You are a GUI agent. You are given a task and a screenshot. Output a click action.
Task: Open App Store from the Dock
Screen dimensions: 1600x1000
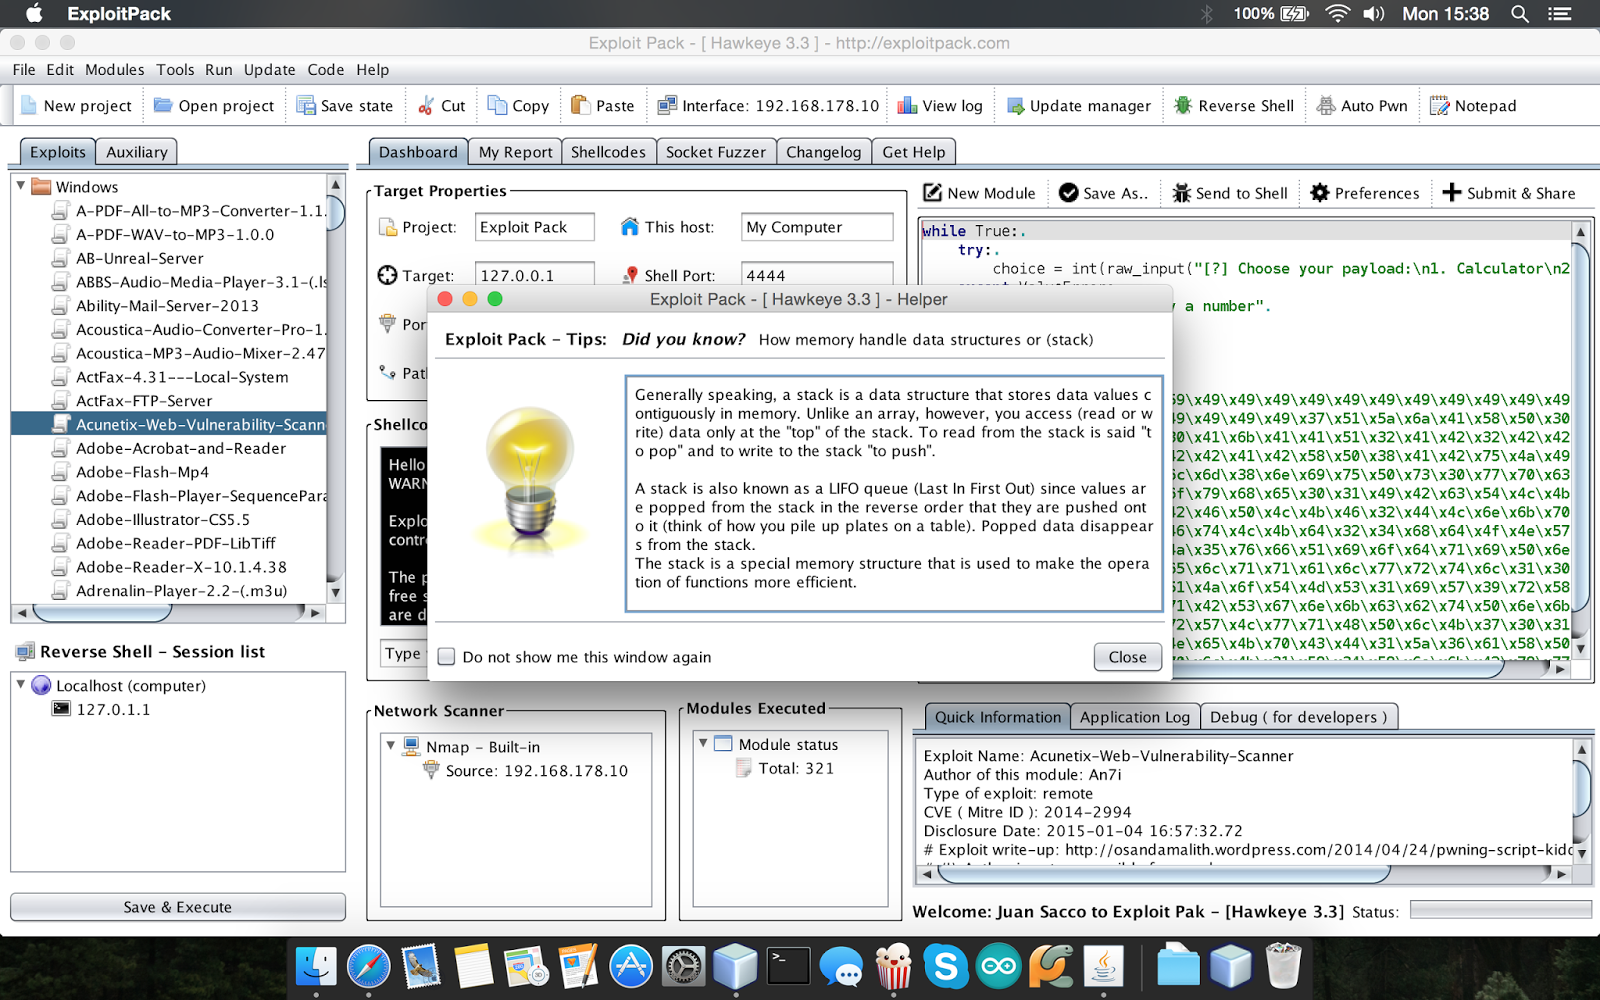pyautogui.click(x=631, y=966)
